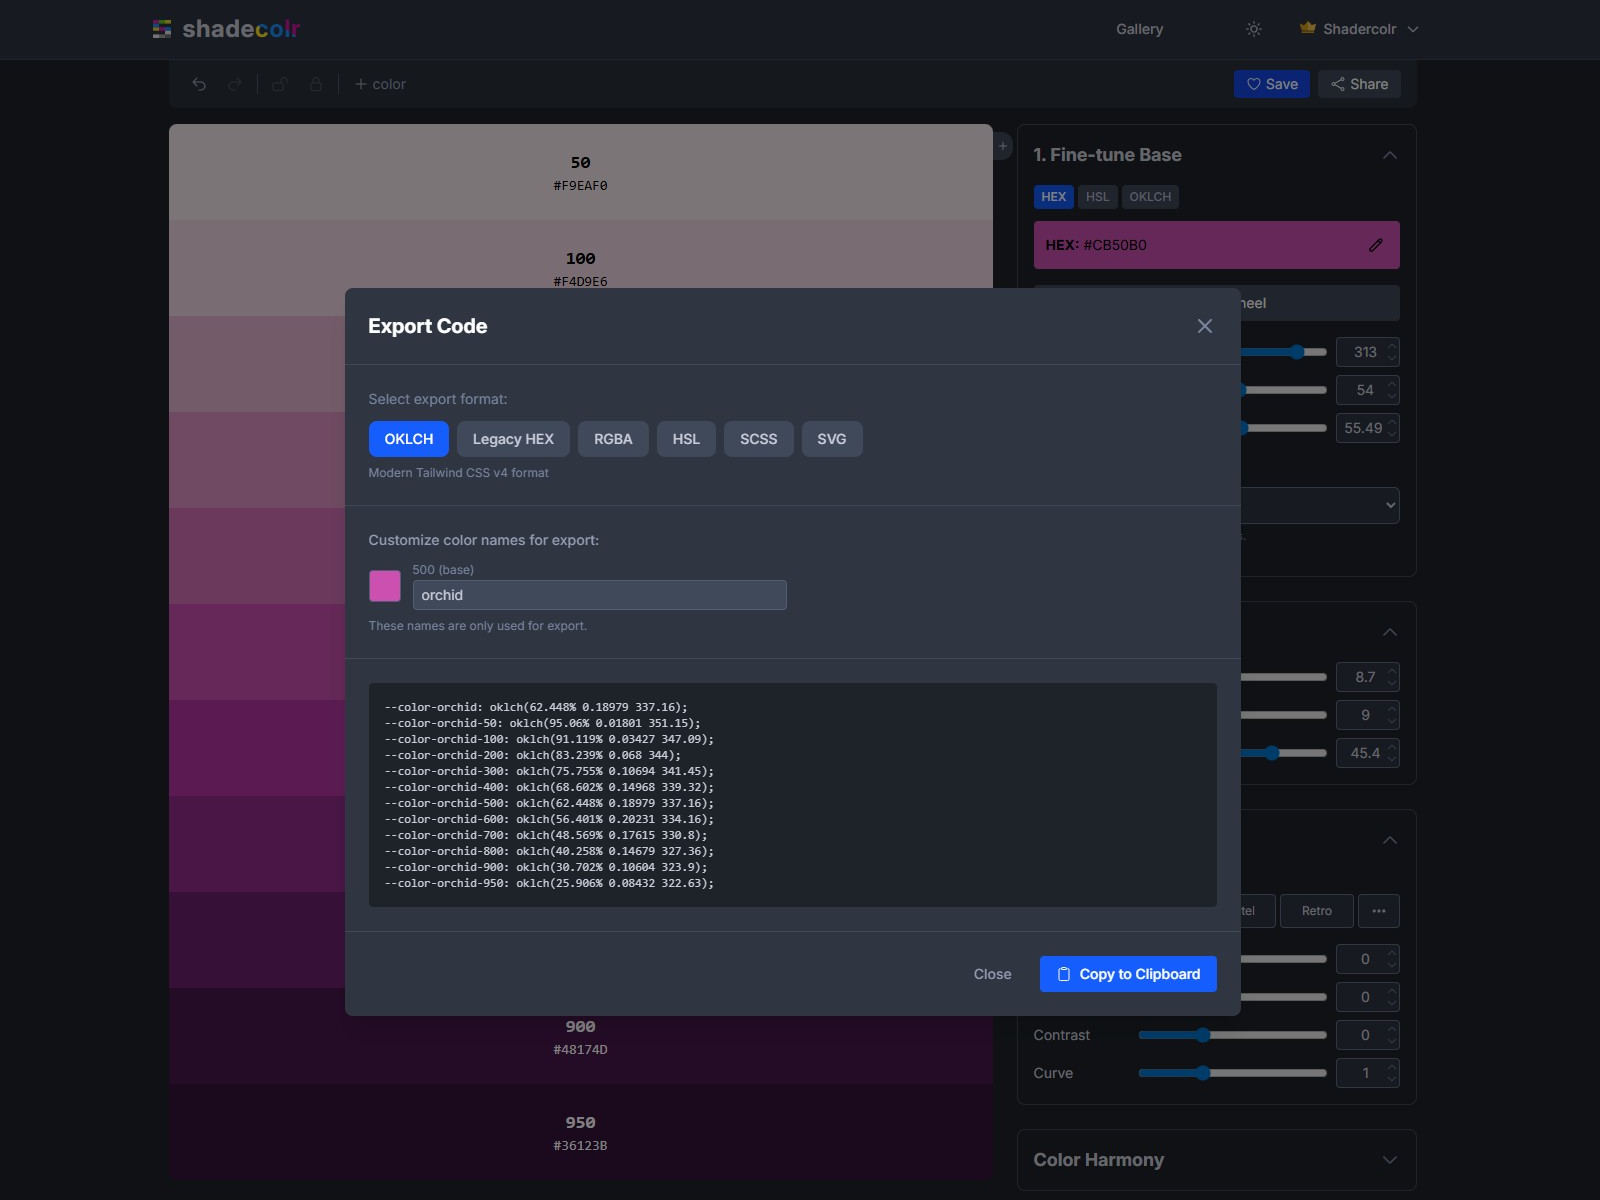Viewport: 1600px width, 1200px height.
Task: Expand the Color Harmony section
Action: tap(1391, 1160)
